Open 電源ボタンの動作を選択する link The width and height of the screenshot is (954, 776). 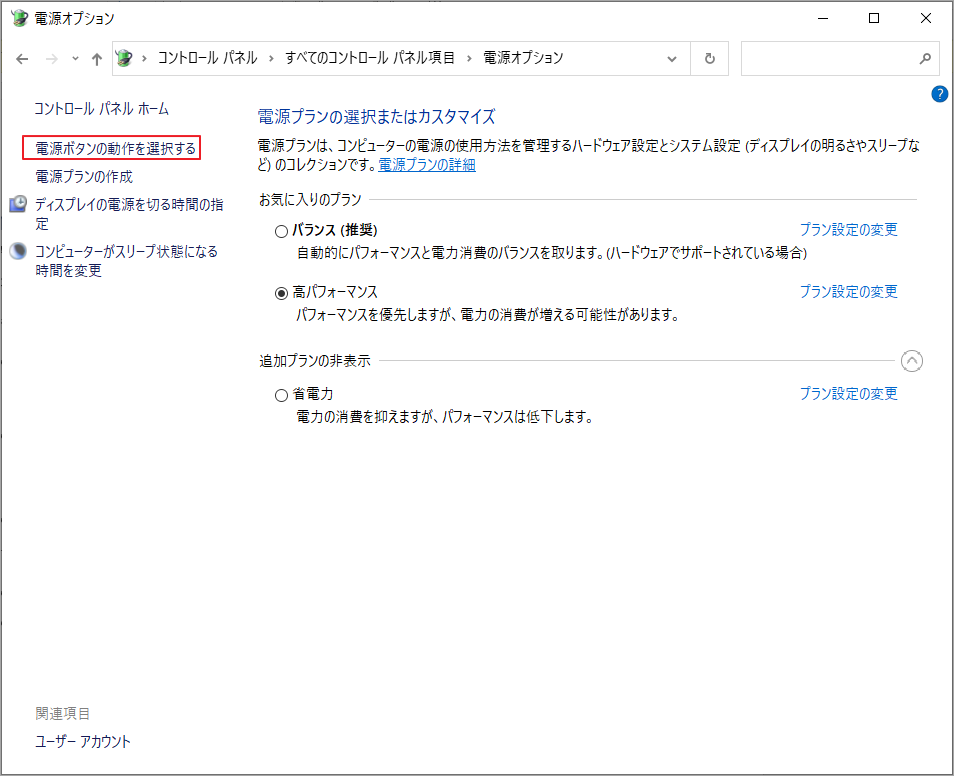tap(115, 148)
